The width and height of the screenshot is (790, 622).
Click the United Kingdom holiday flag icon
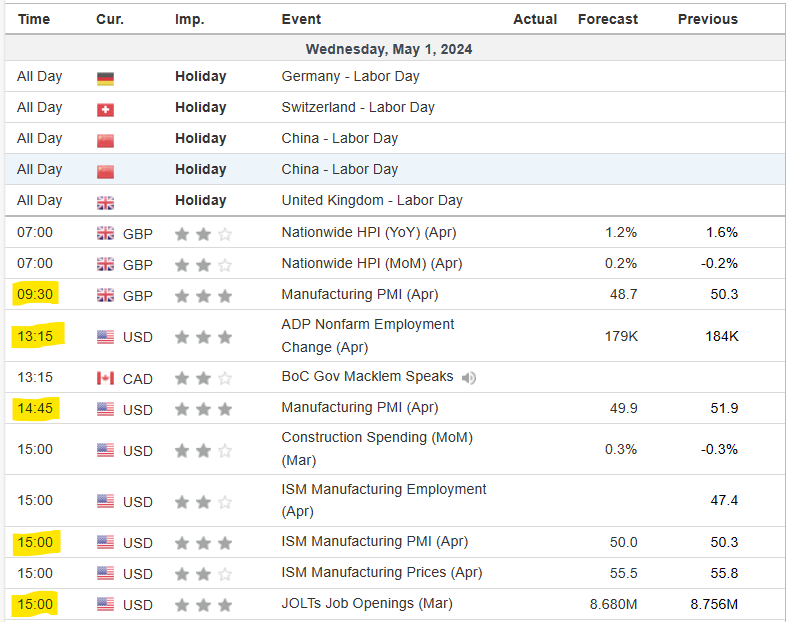point(105,201)
